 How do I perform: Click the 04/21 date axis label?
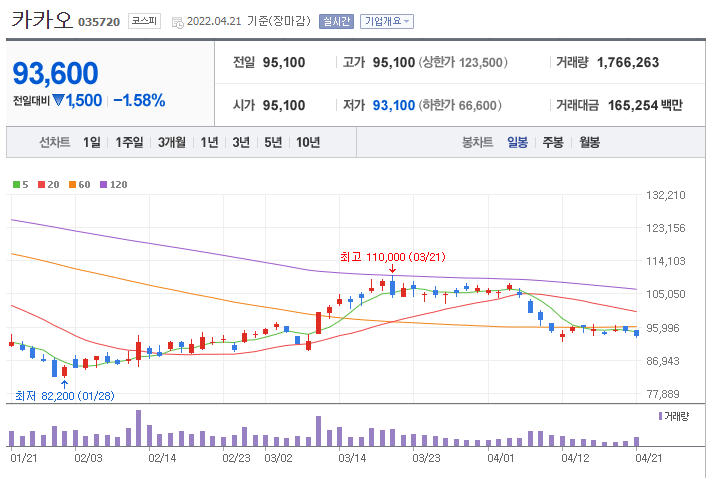click(x=649, y=458)
